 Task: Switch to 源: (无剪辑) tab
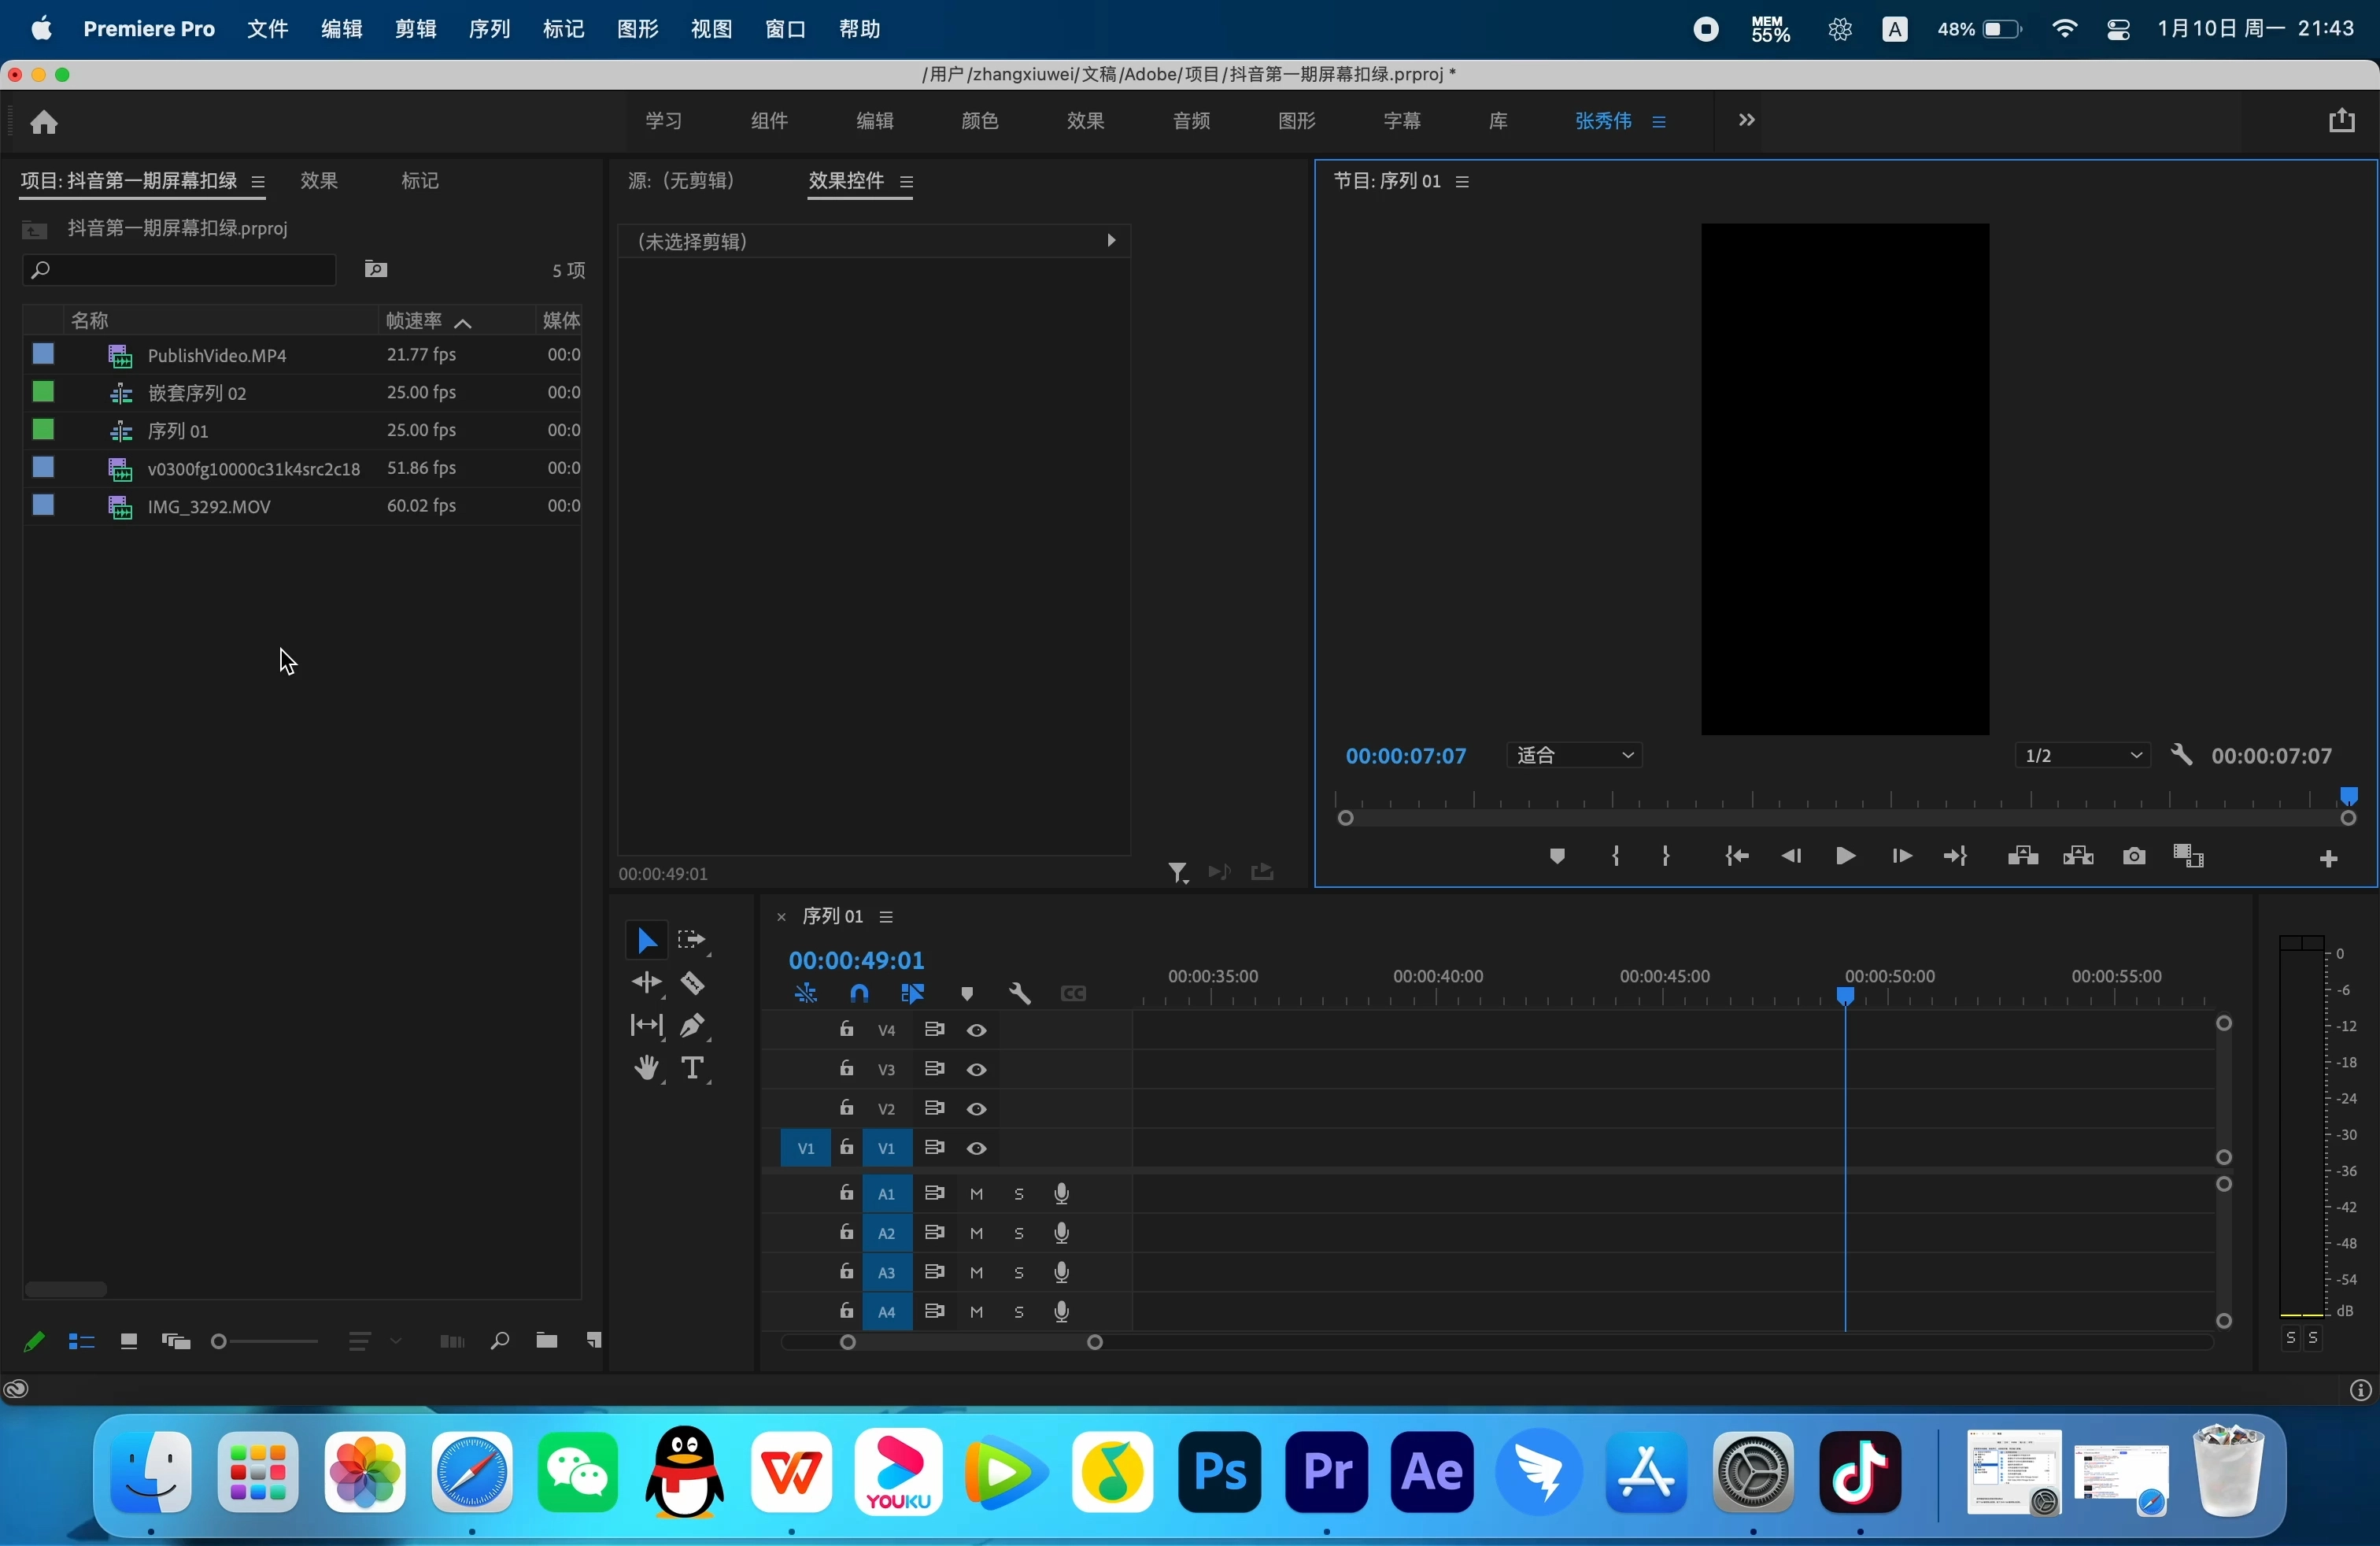(x=682, y=181)
